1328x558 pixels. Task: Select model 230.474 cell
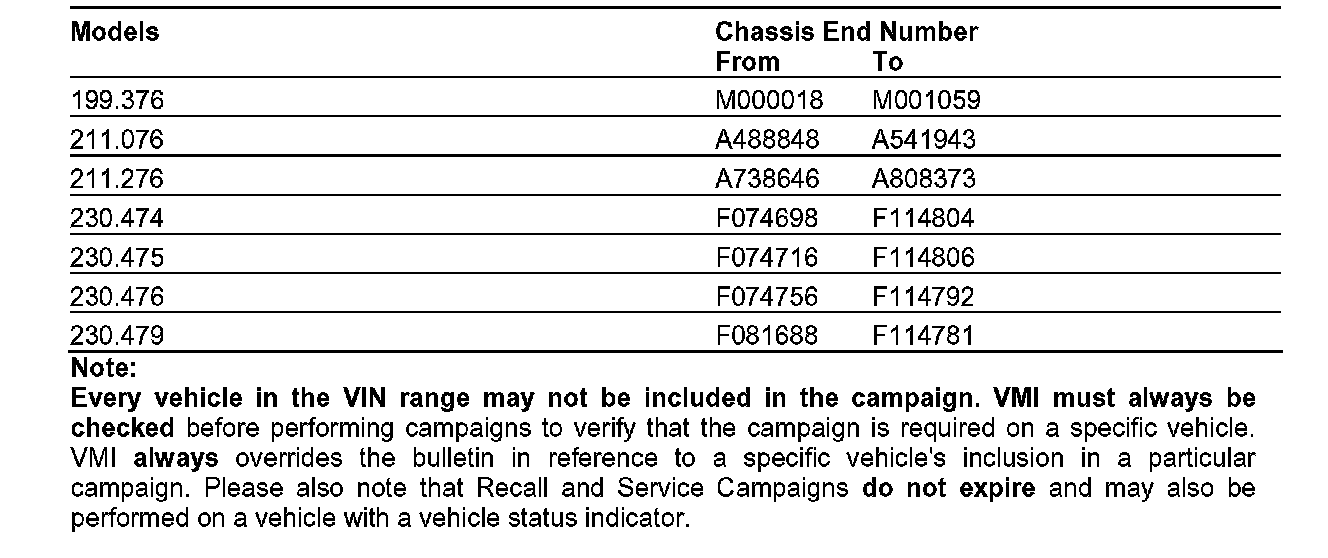(x=117, y=218)
